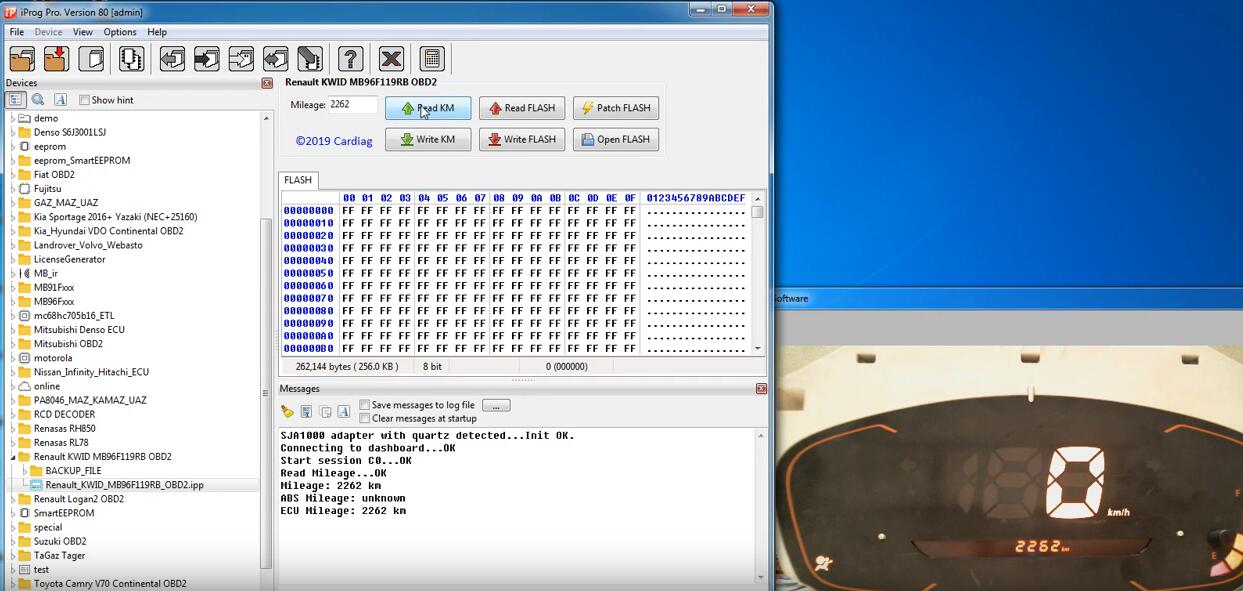Open the Device menu
Screen dimensions: 1243x591
(48, 32)
